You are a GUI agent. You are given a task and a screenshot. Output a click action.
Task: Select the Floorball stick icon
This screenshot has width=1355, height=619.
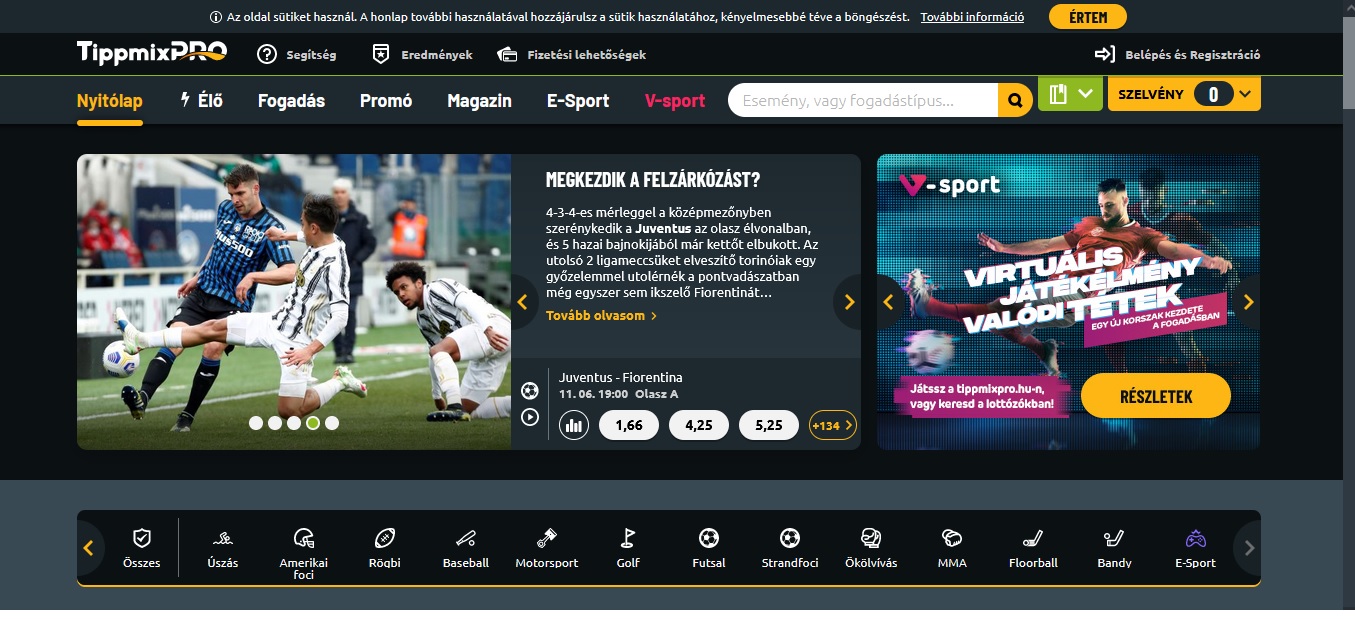pos(1033,538)
